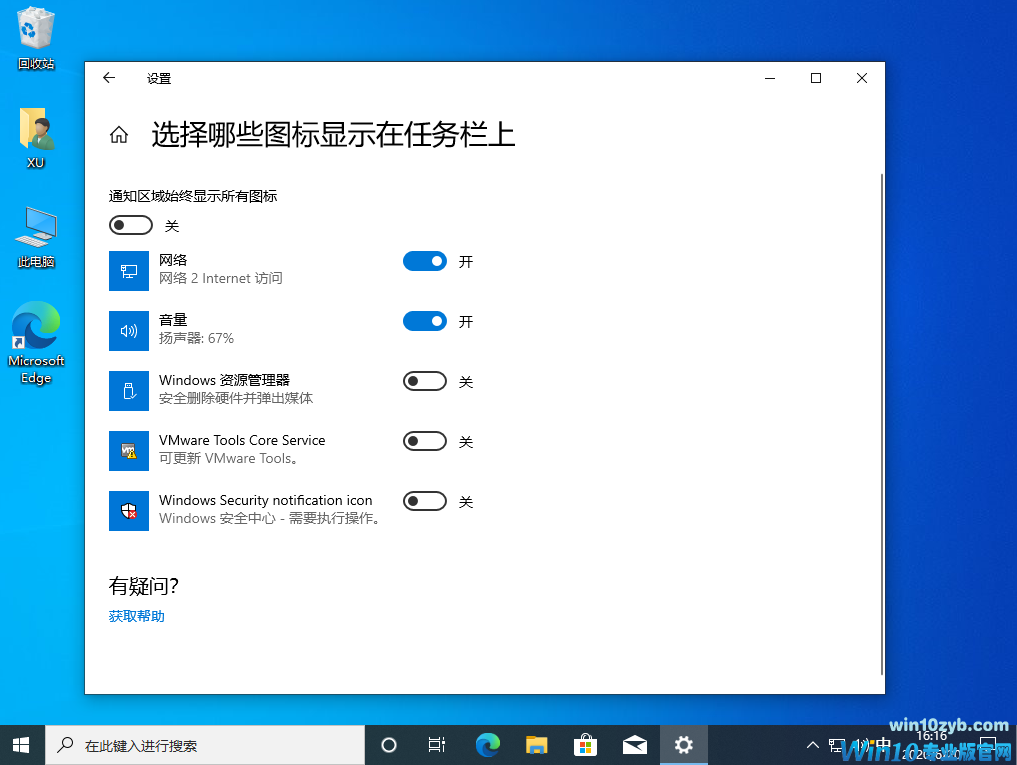1017x765 pixels.
Task: Turn on VMware Tools Core Service toggle
Action: coord(425,441)
